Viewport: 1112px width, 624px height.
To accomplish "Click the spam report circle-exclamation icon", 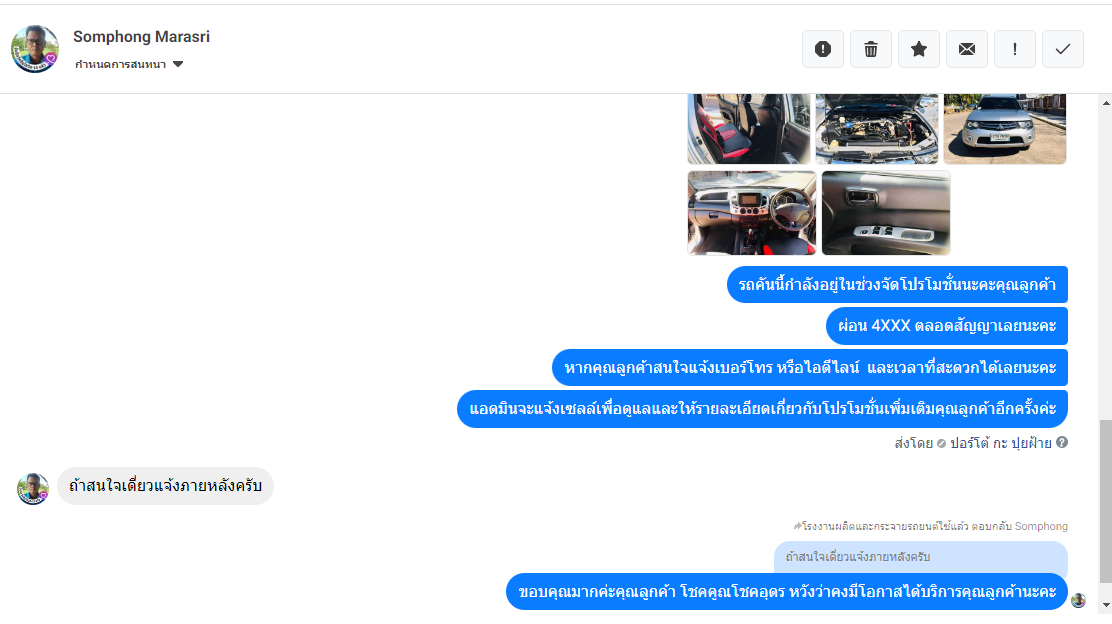I will (x=823, y=49).
